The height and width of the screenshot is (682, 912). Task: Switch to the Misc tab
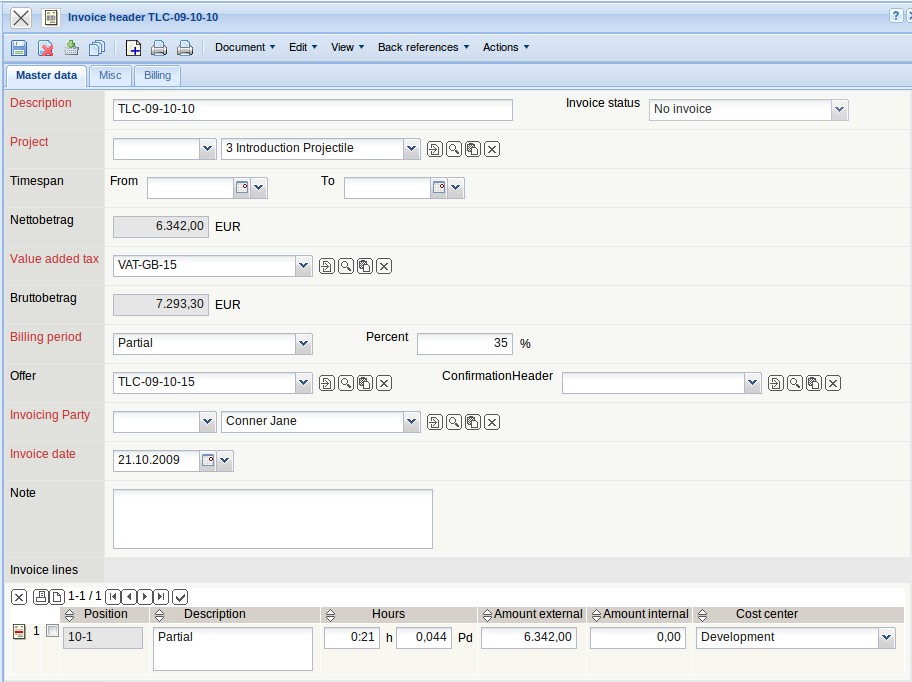coord(110,76)
